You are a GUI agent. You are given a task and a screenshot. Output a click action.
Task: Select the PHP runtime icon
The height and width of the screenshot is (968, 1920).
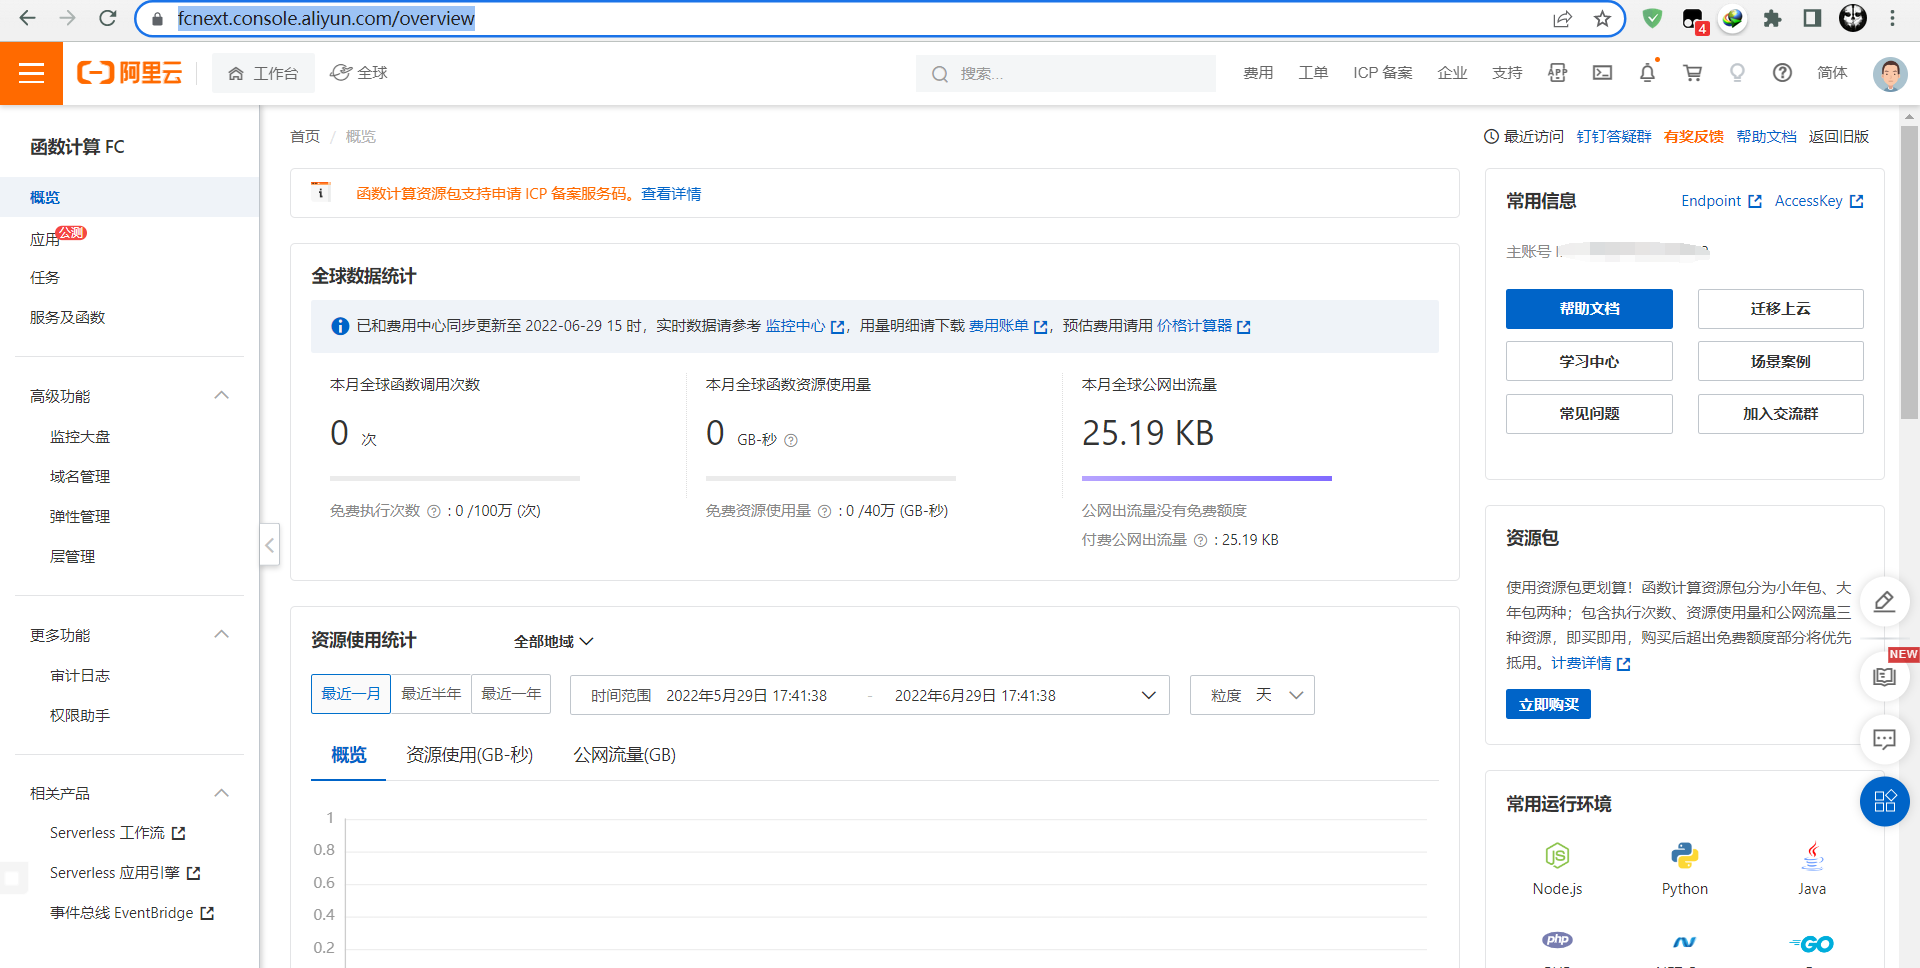click(1557, 940)
